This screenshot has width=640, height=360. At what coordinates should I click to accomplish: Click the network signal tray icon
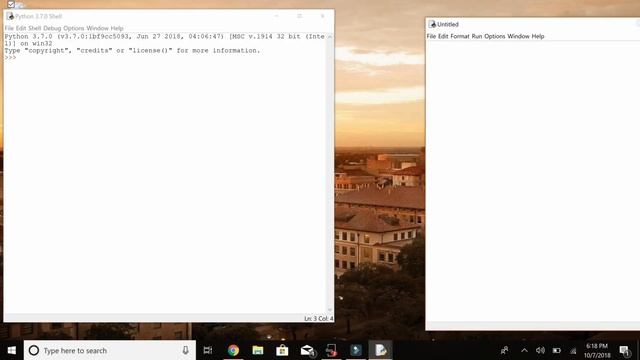pyautogui.click(x=573, y=350)
